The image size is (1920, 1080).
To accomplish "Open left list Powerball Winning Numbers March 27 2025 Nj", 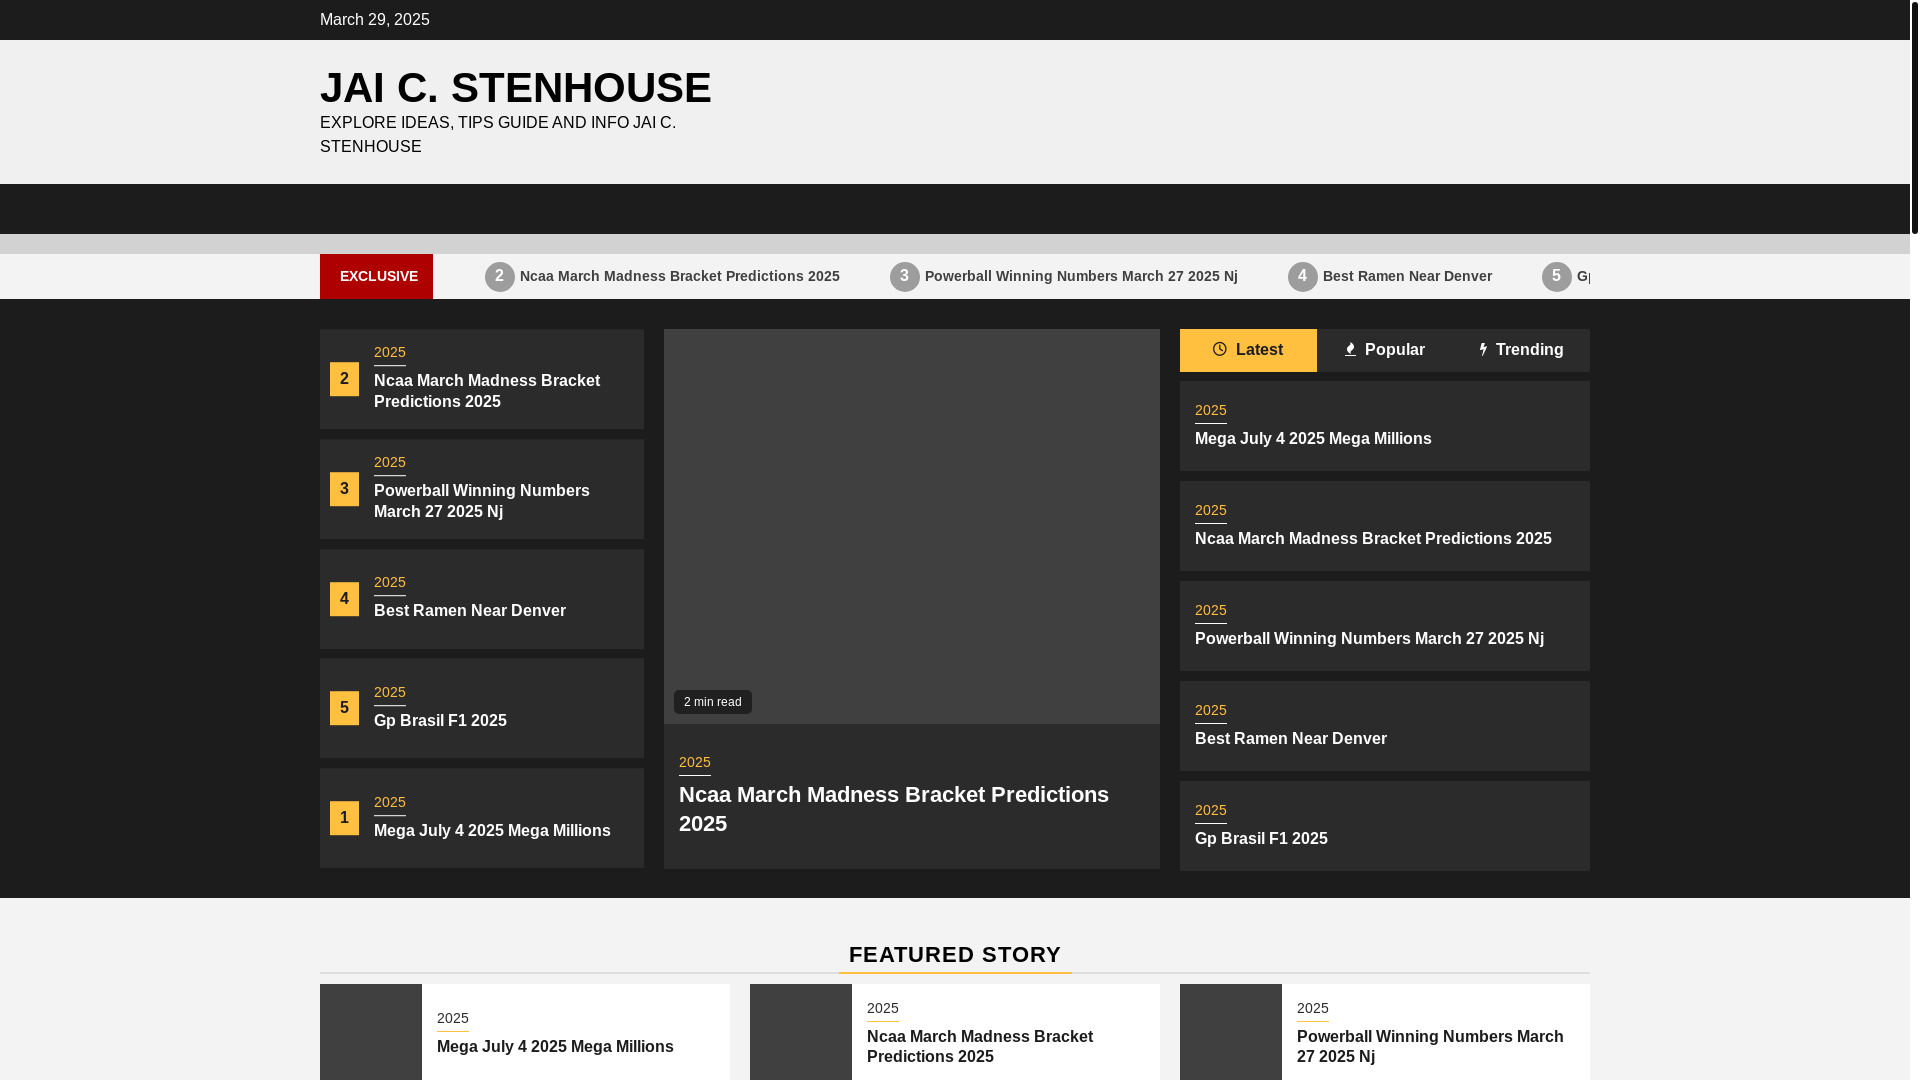I will 482,501.
